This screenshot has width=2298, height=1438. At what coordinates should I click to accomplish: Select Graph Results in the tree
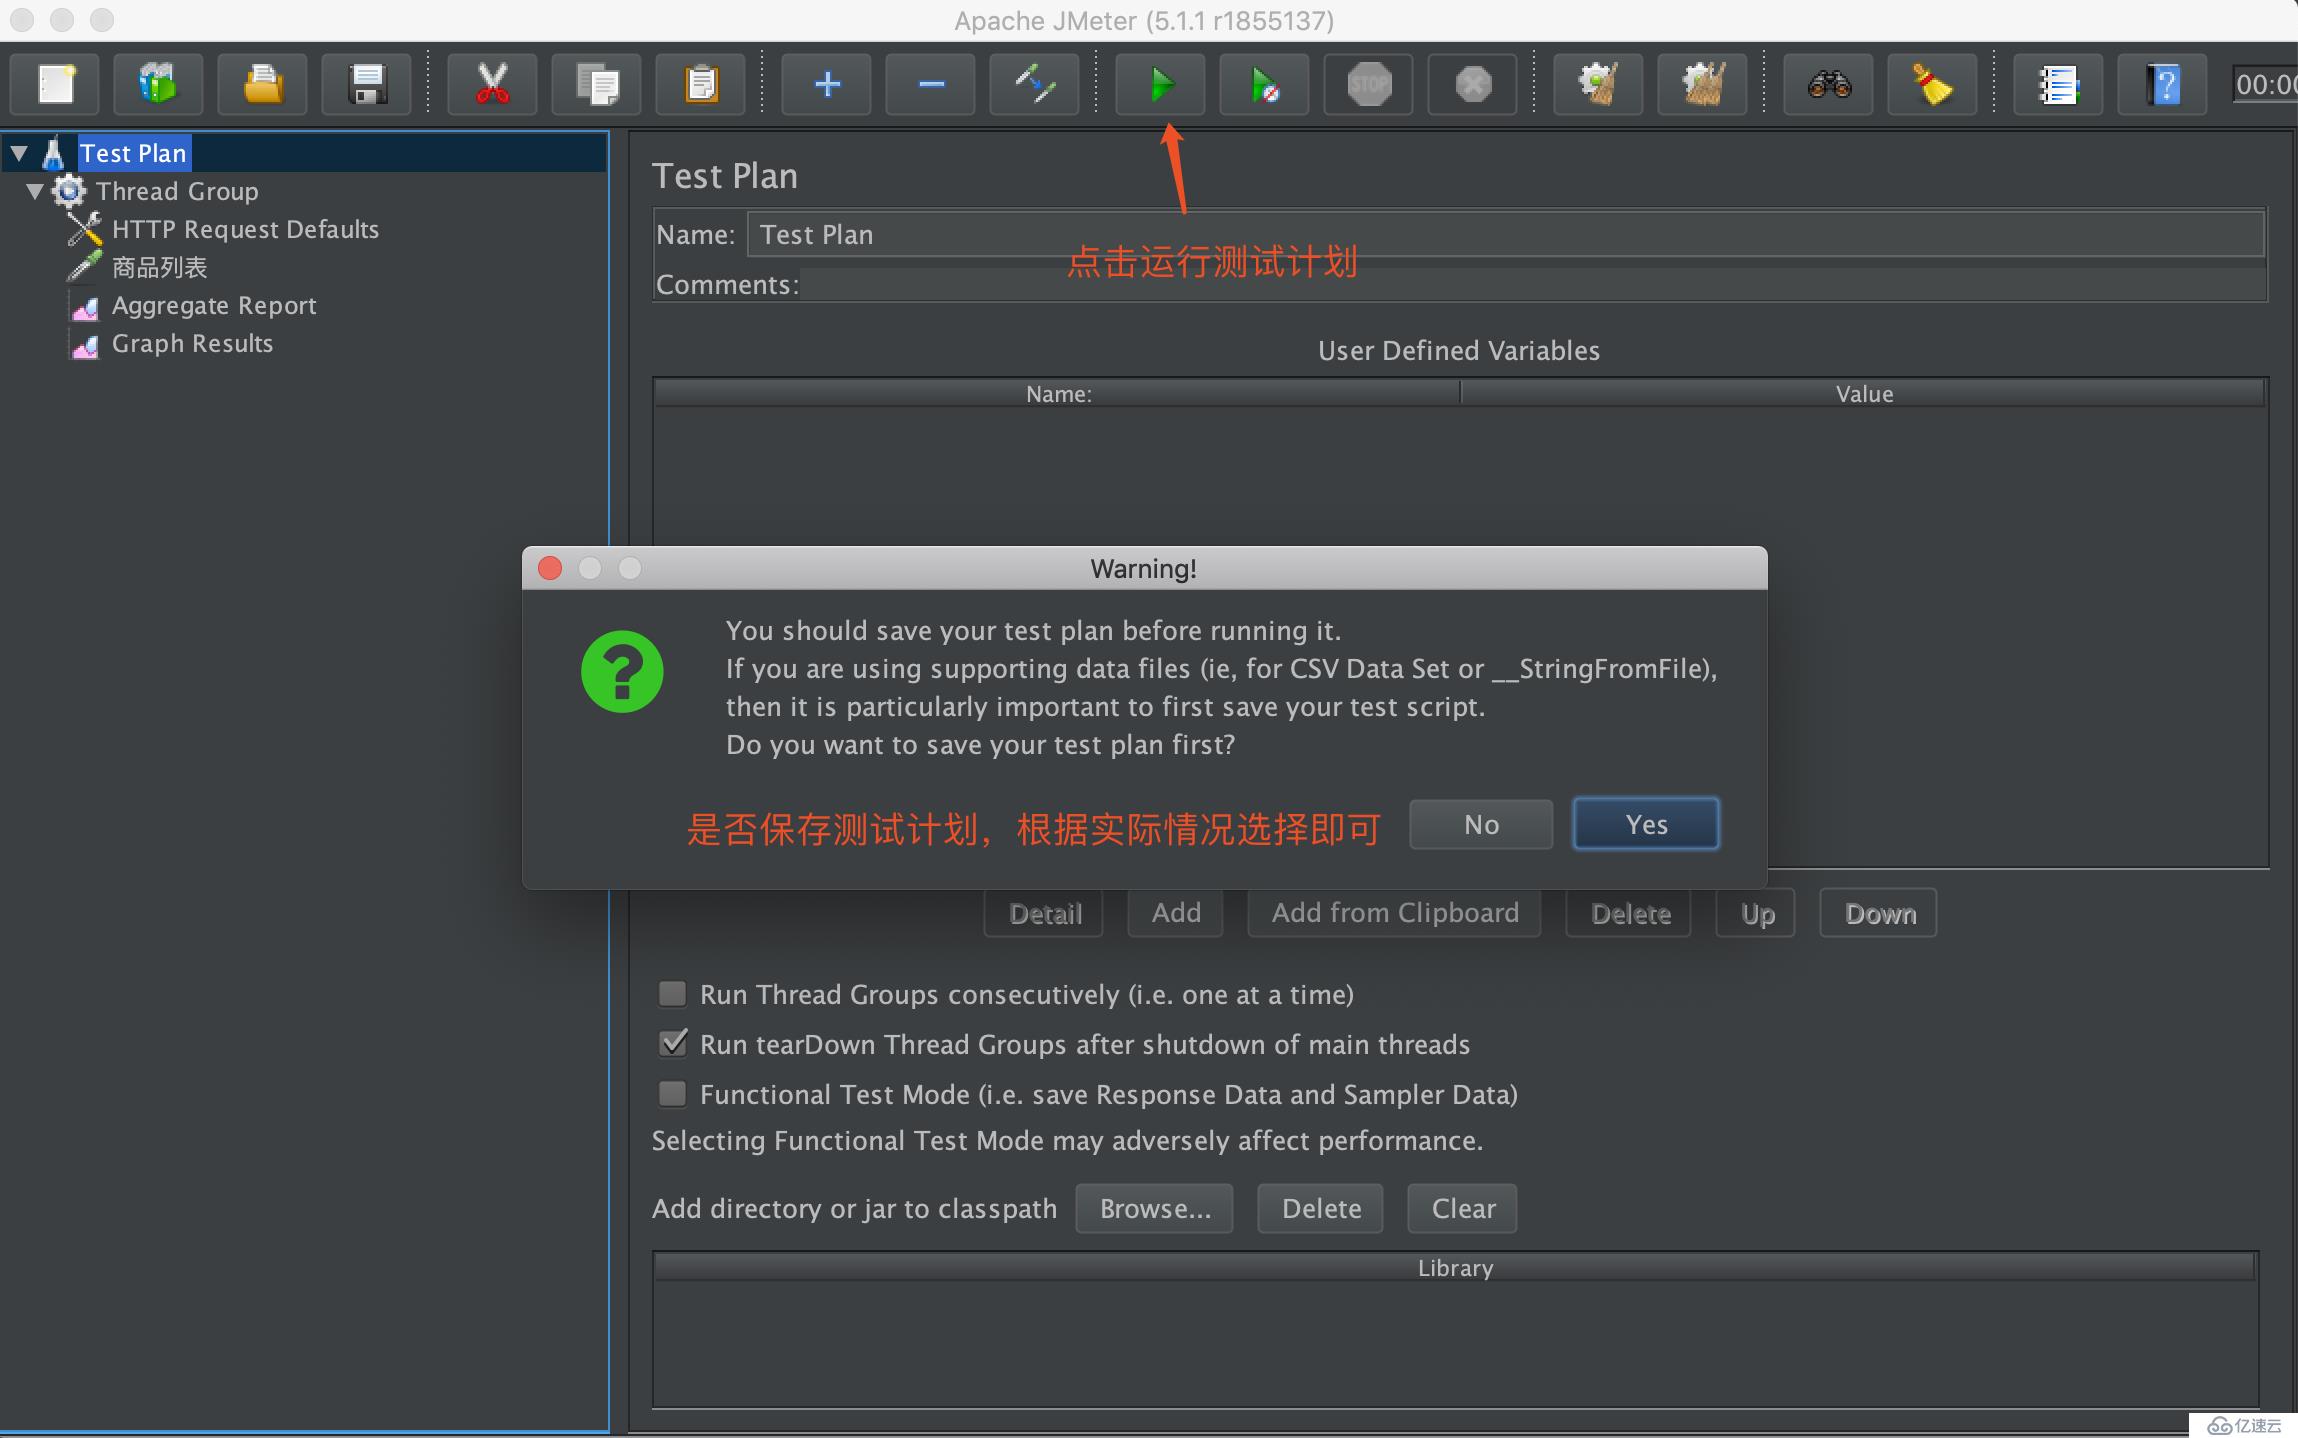pyautogui.click(x=192, y=343)
